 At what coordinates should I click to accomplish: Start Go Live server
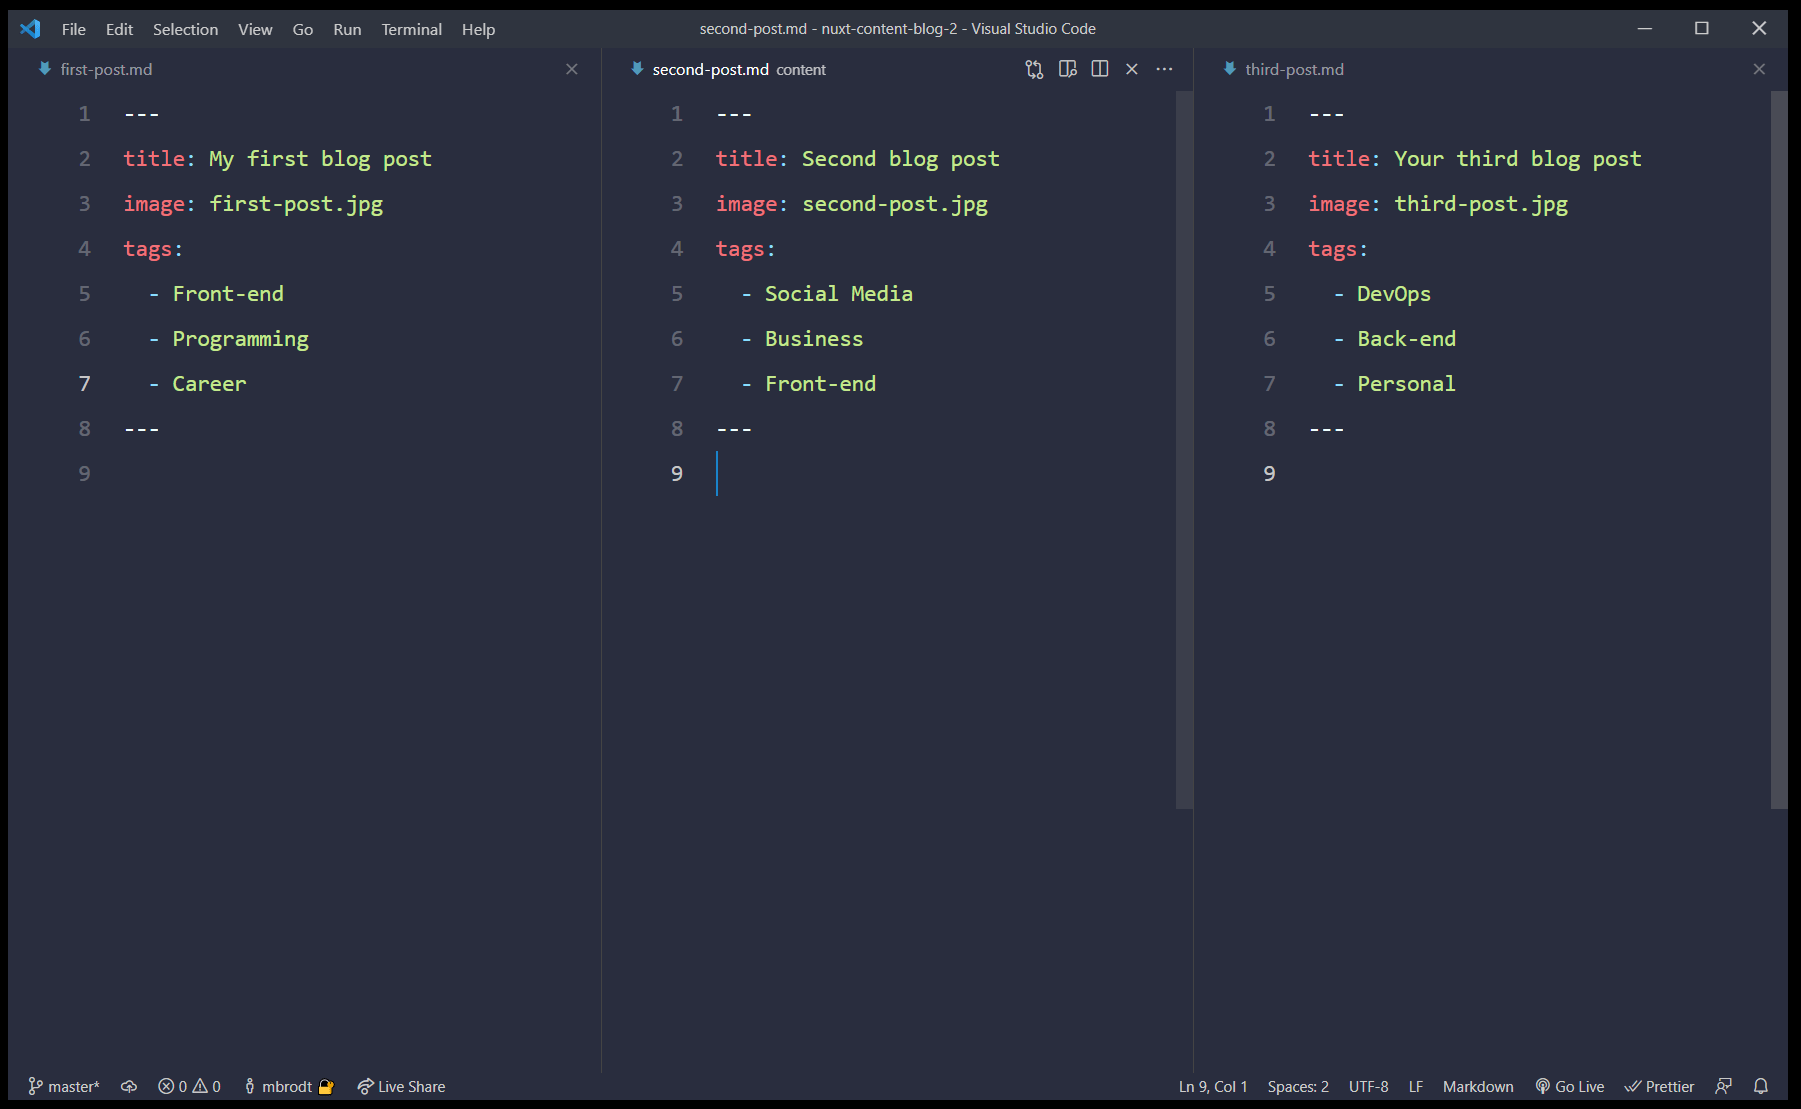(1570, 1086)
